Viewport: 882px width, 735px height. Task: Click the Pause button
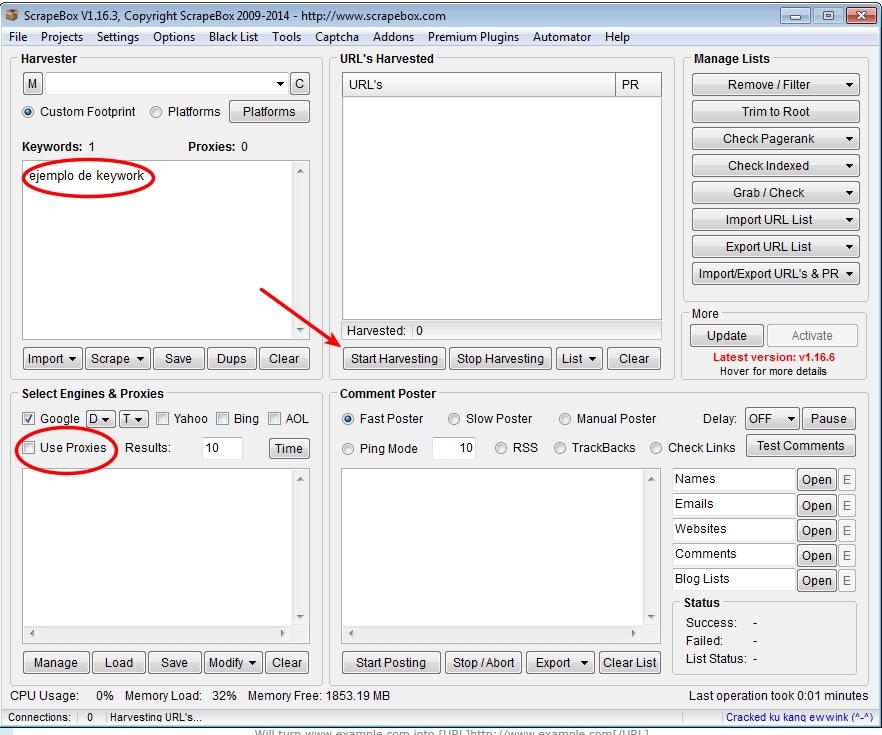point(828,418)
